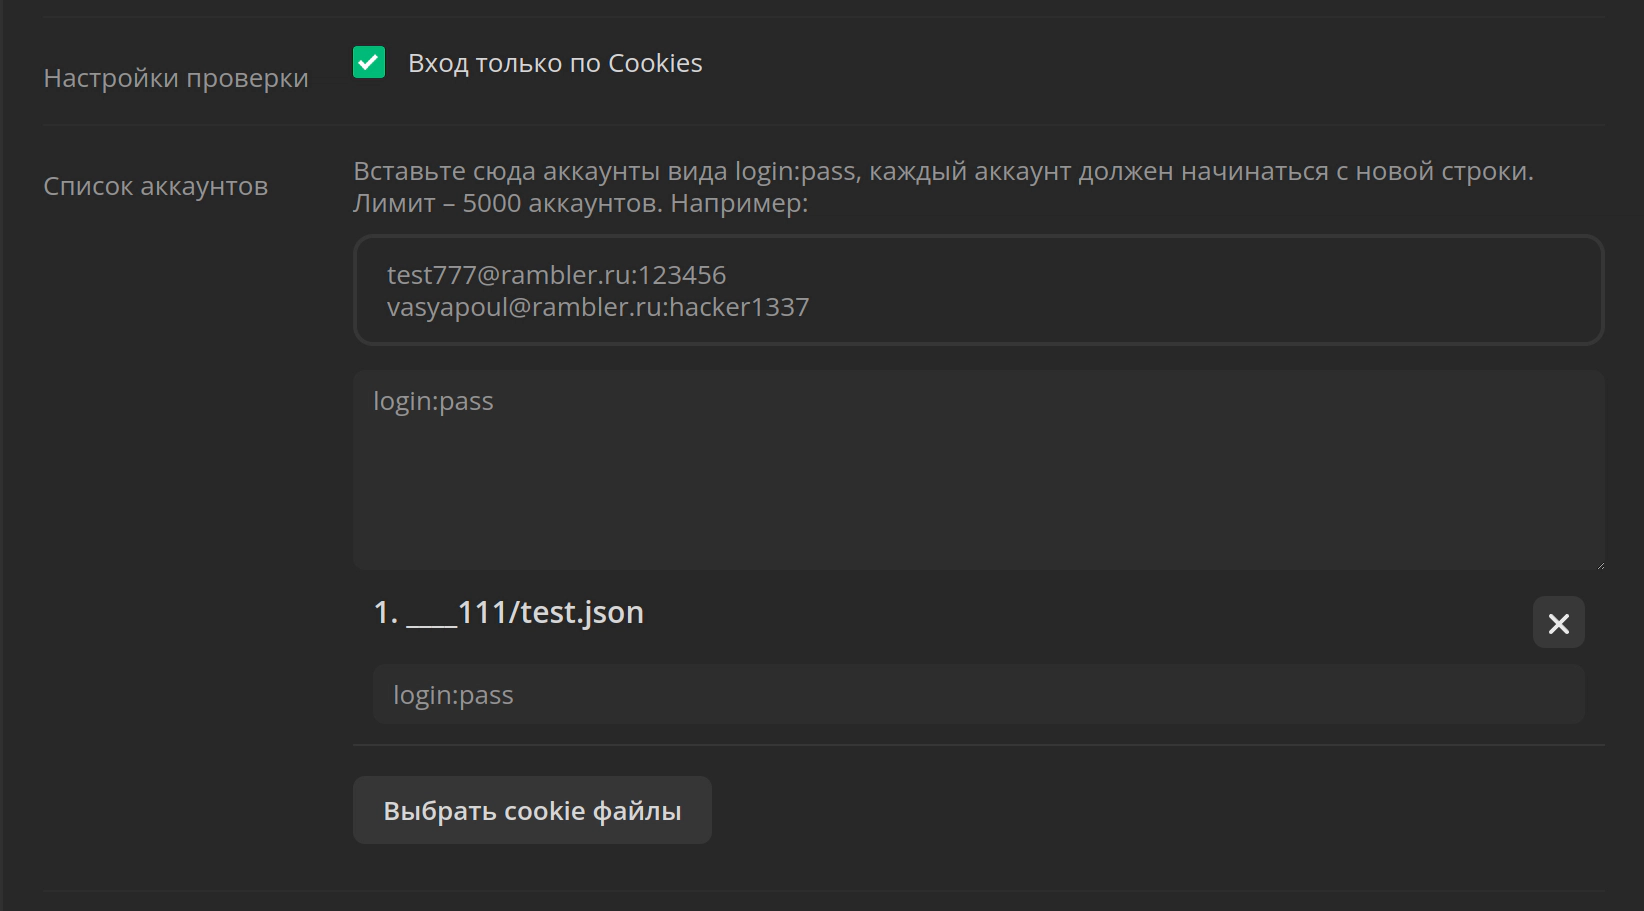1644x911 pixels.
Task: Click the word "cookie" on the file button
Action: tap(544, 811)
